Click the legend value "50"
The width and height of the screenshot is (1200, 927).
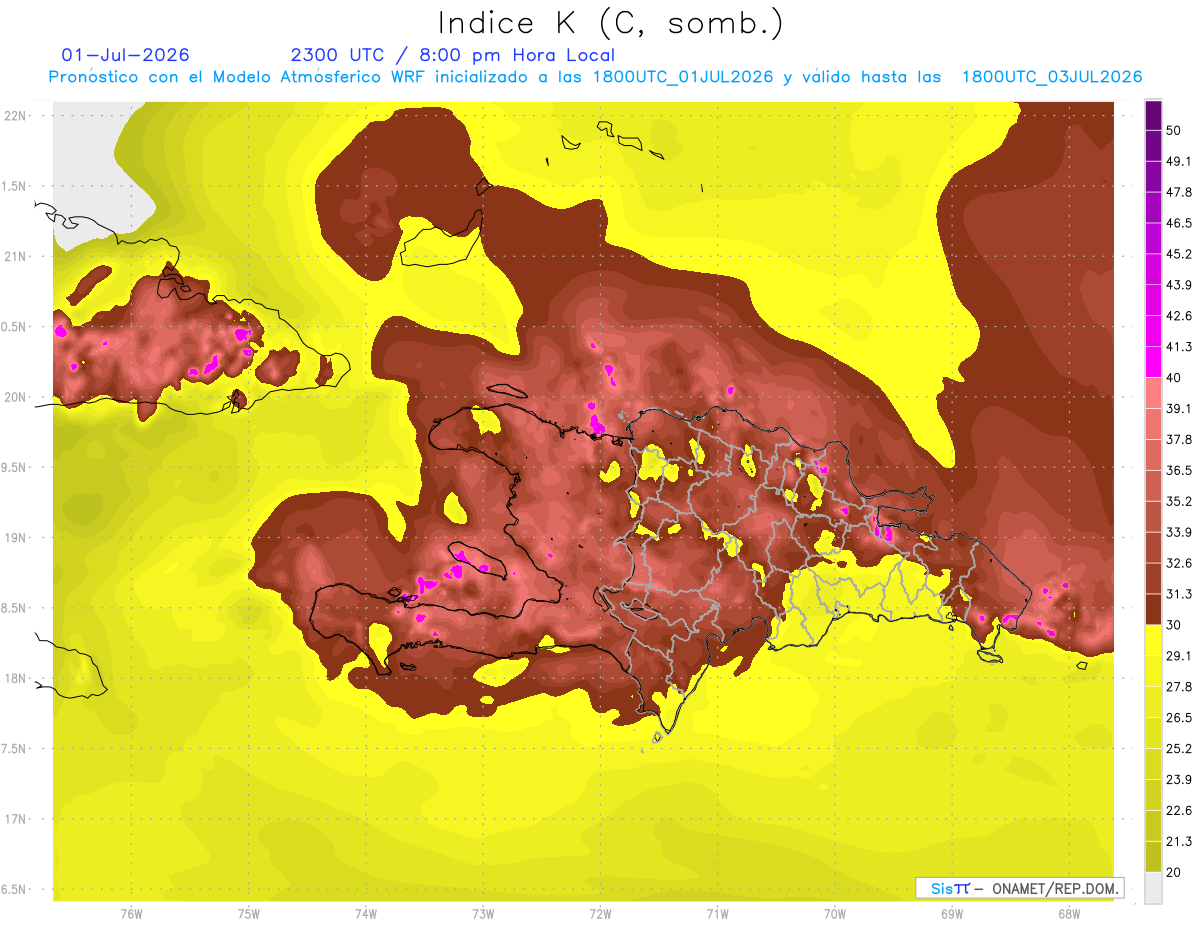(1174, 130)
